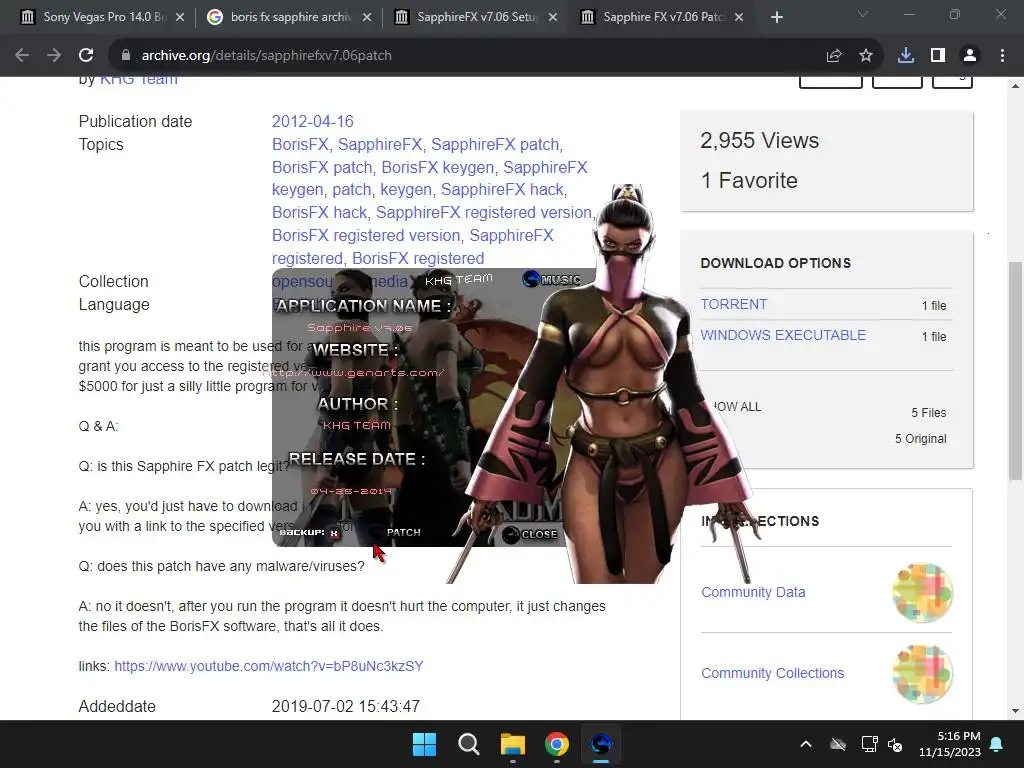Click the 5 Original link
Viewport: 1024px width, 768px height.
coord(920,439)
